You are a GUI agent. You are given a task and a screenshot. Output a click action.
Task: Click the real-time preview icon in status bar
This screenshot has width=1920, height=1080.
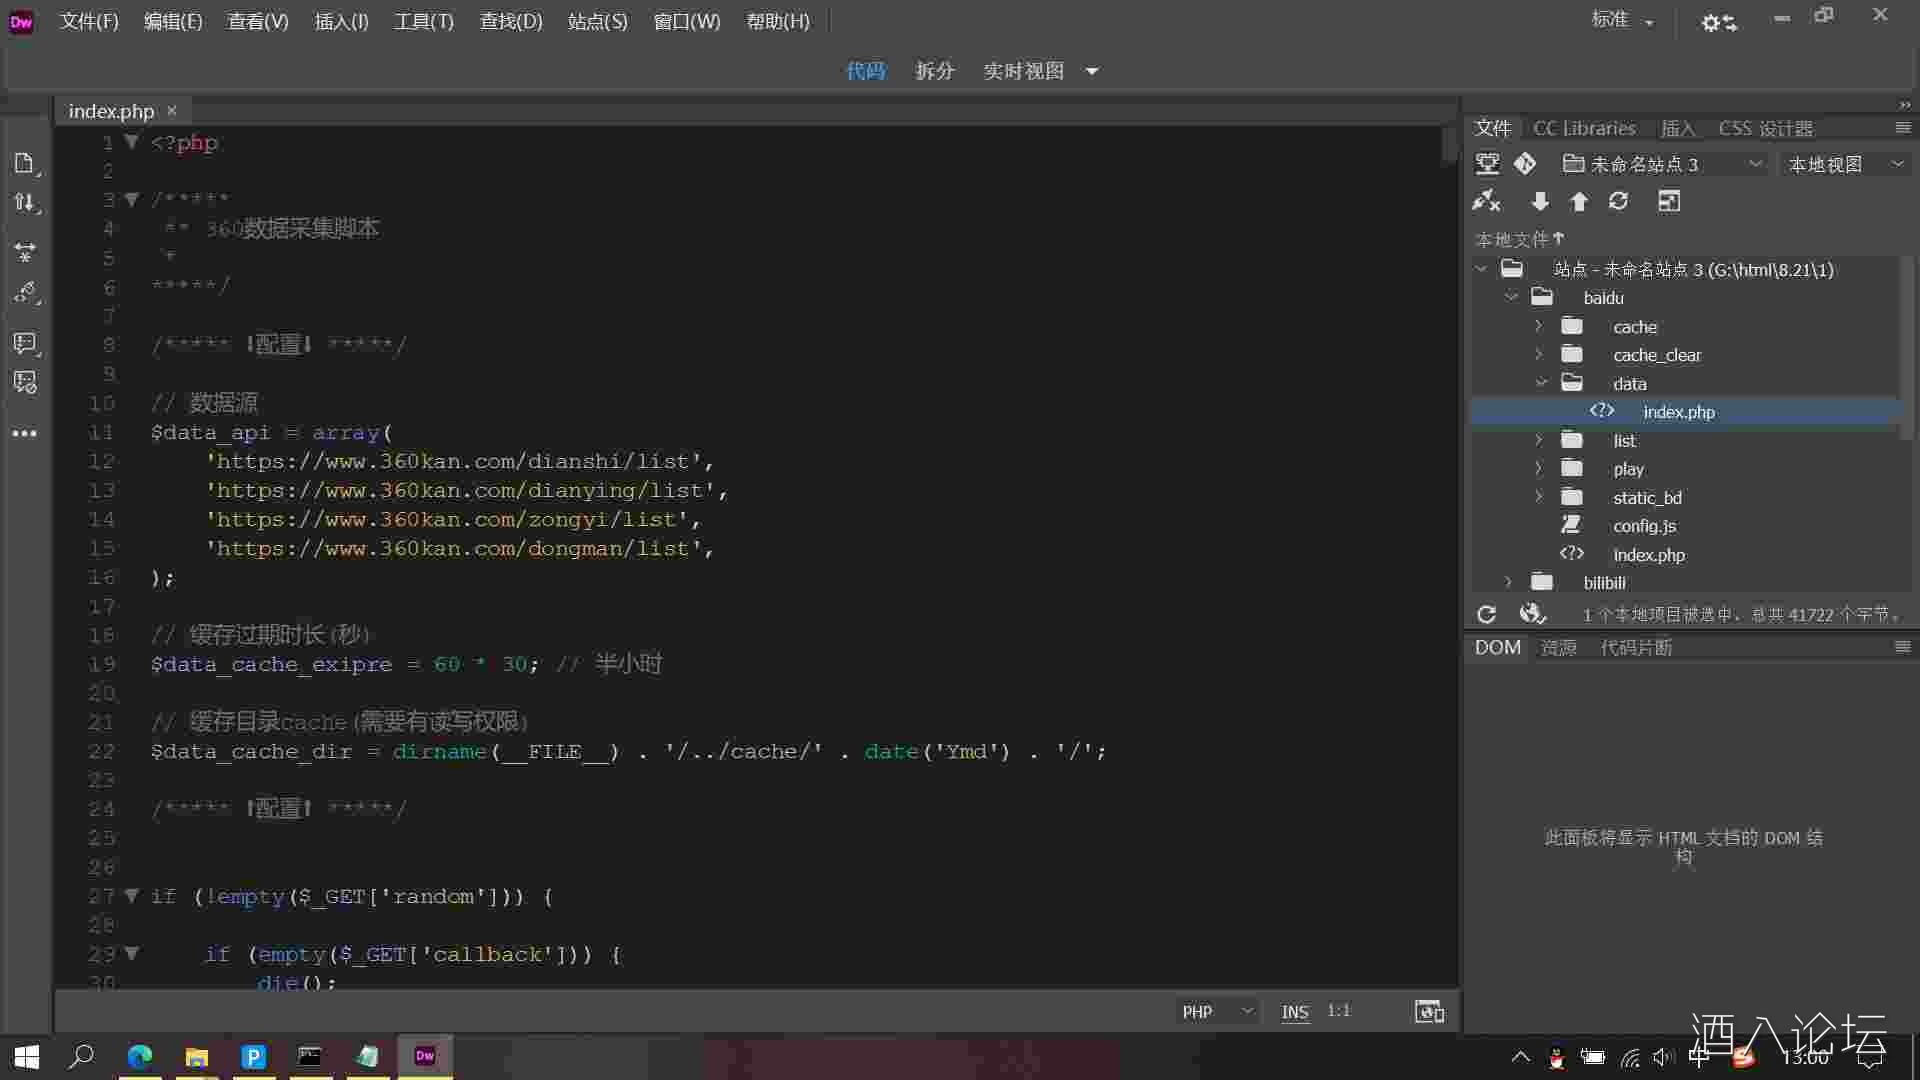1429,1012
